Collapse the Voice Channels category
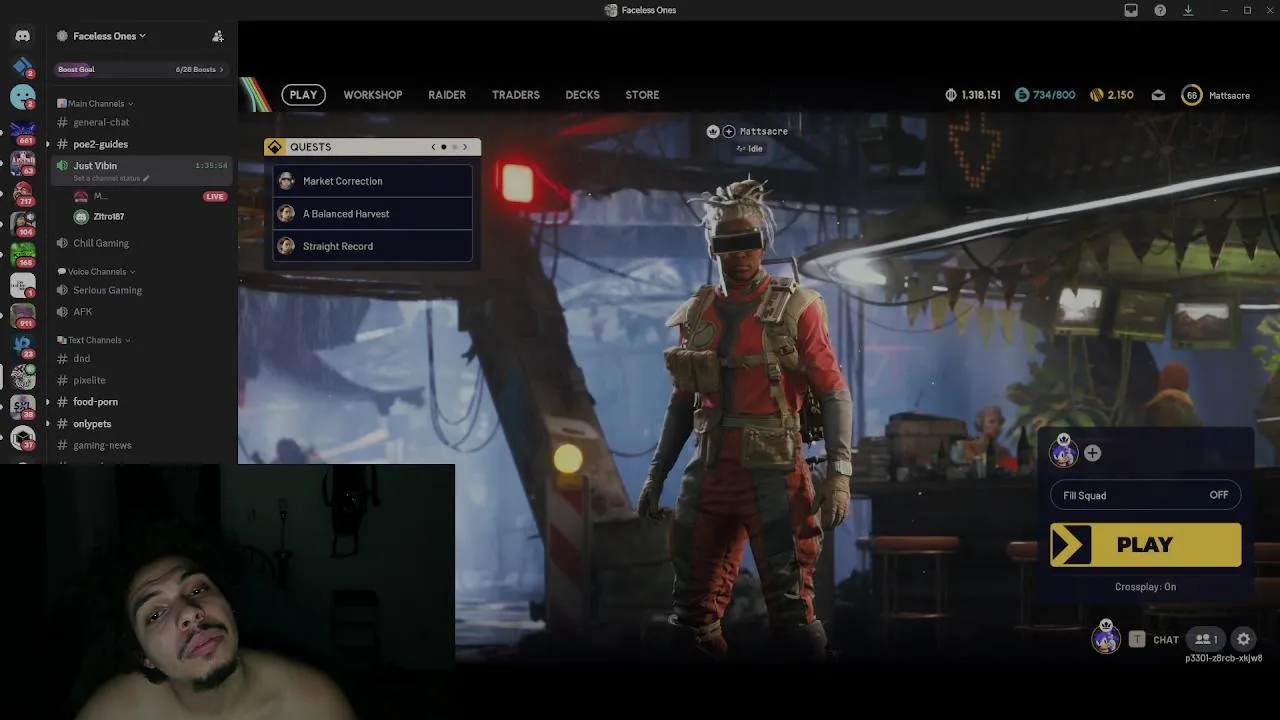 point(95,272)
